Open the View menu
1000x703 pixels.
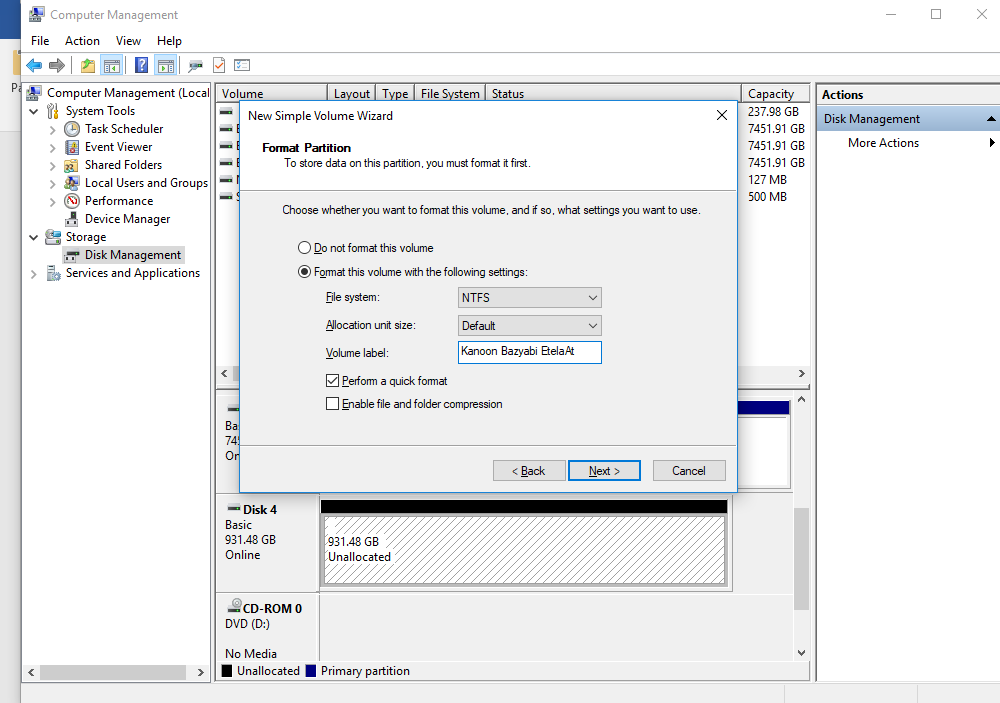point(128,41)
